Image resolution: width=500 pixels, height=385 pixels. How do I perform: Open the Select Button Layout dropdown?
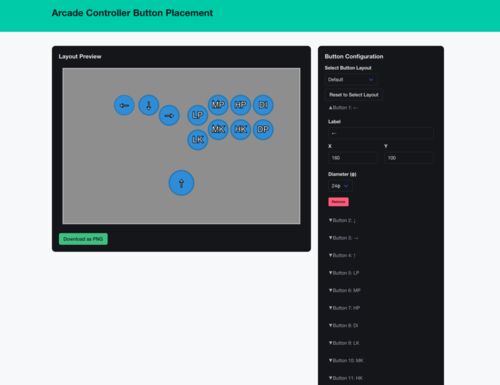(x=351, y=79)
